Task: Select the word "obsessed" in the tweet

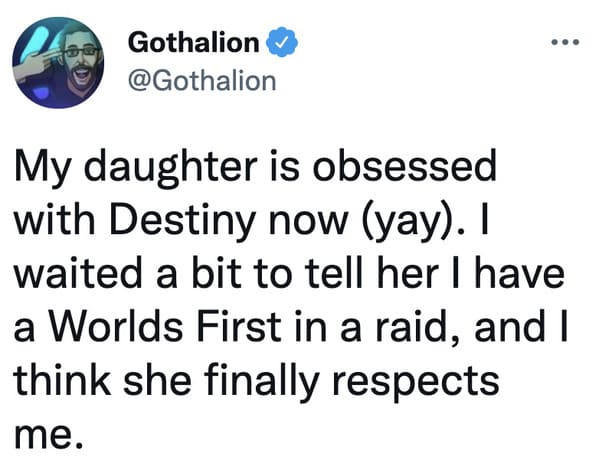Action: pyautogui.click(x=404, y=167)
